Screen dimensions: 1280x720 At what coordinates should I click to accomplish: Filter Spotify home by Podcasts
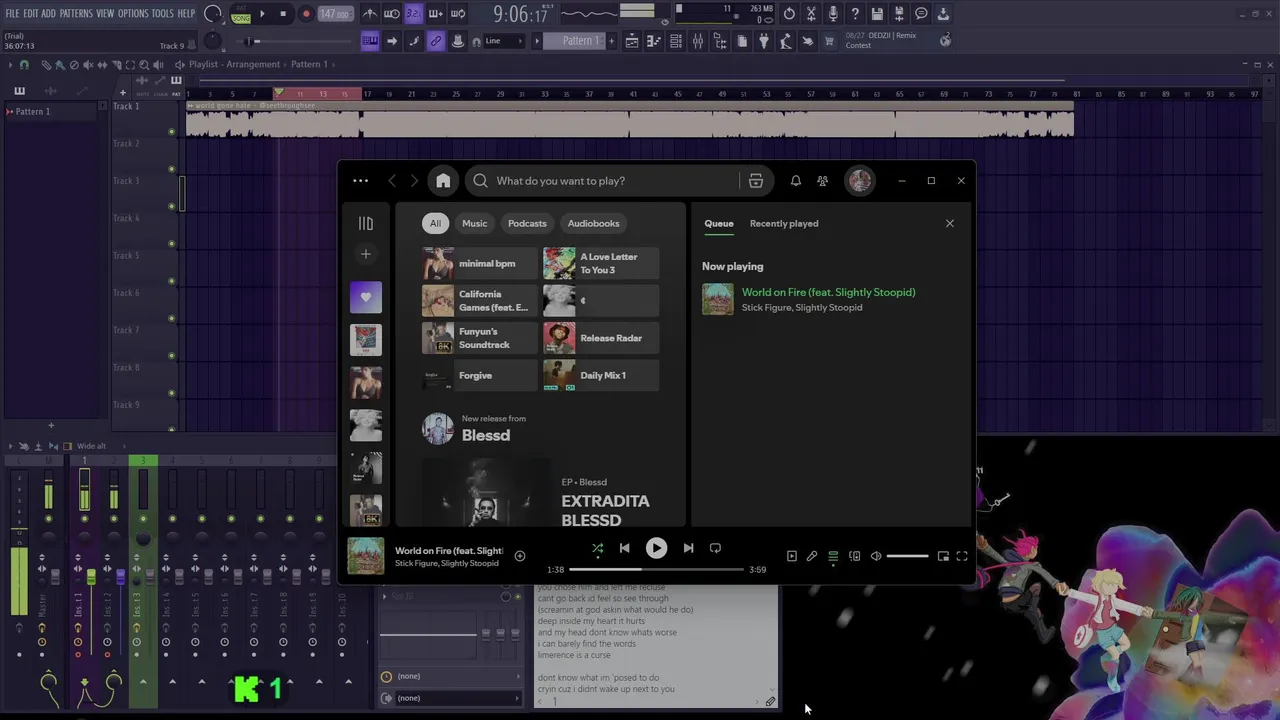tap(527, 224)
